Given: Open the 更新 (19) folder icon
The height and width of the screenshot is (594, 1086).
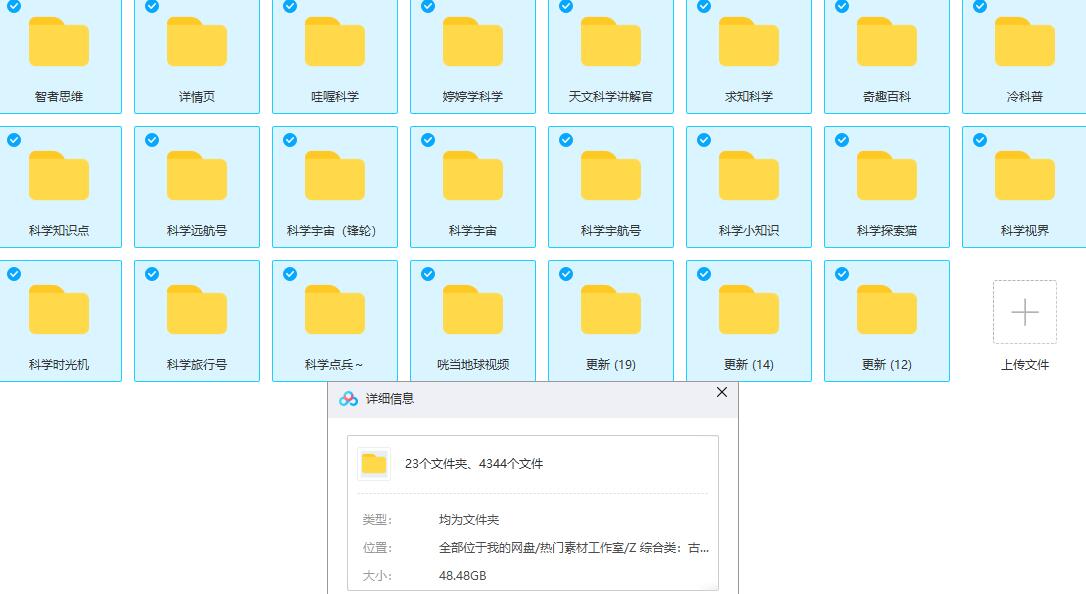Looking at the screenshot, I should click(610, 309).
